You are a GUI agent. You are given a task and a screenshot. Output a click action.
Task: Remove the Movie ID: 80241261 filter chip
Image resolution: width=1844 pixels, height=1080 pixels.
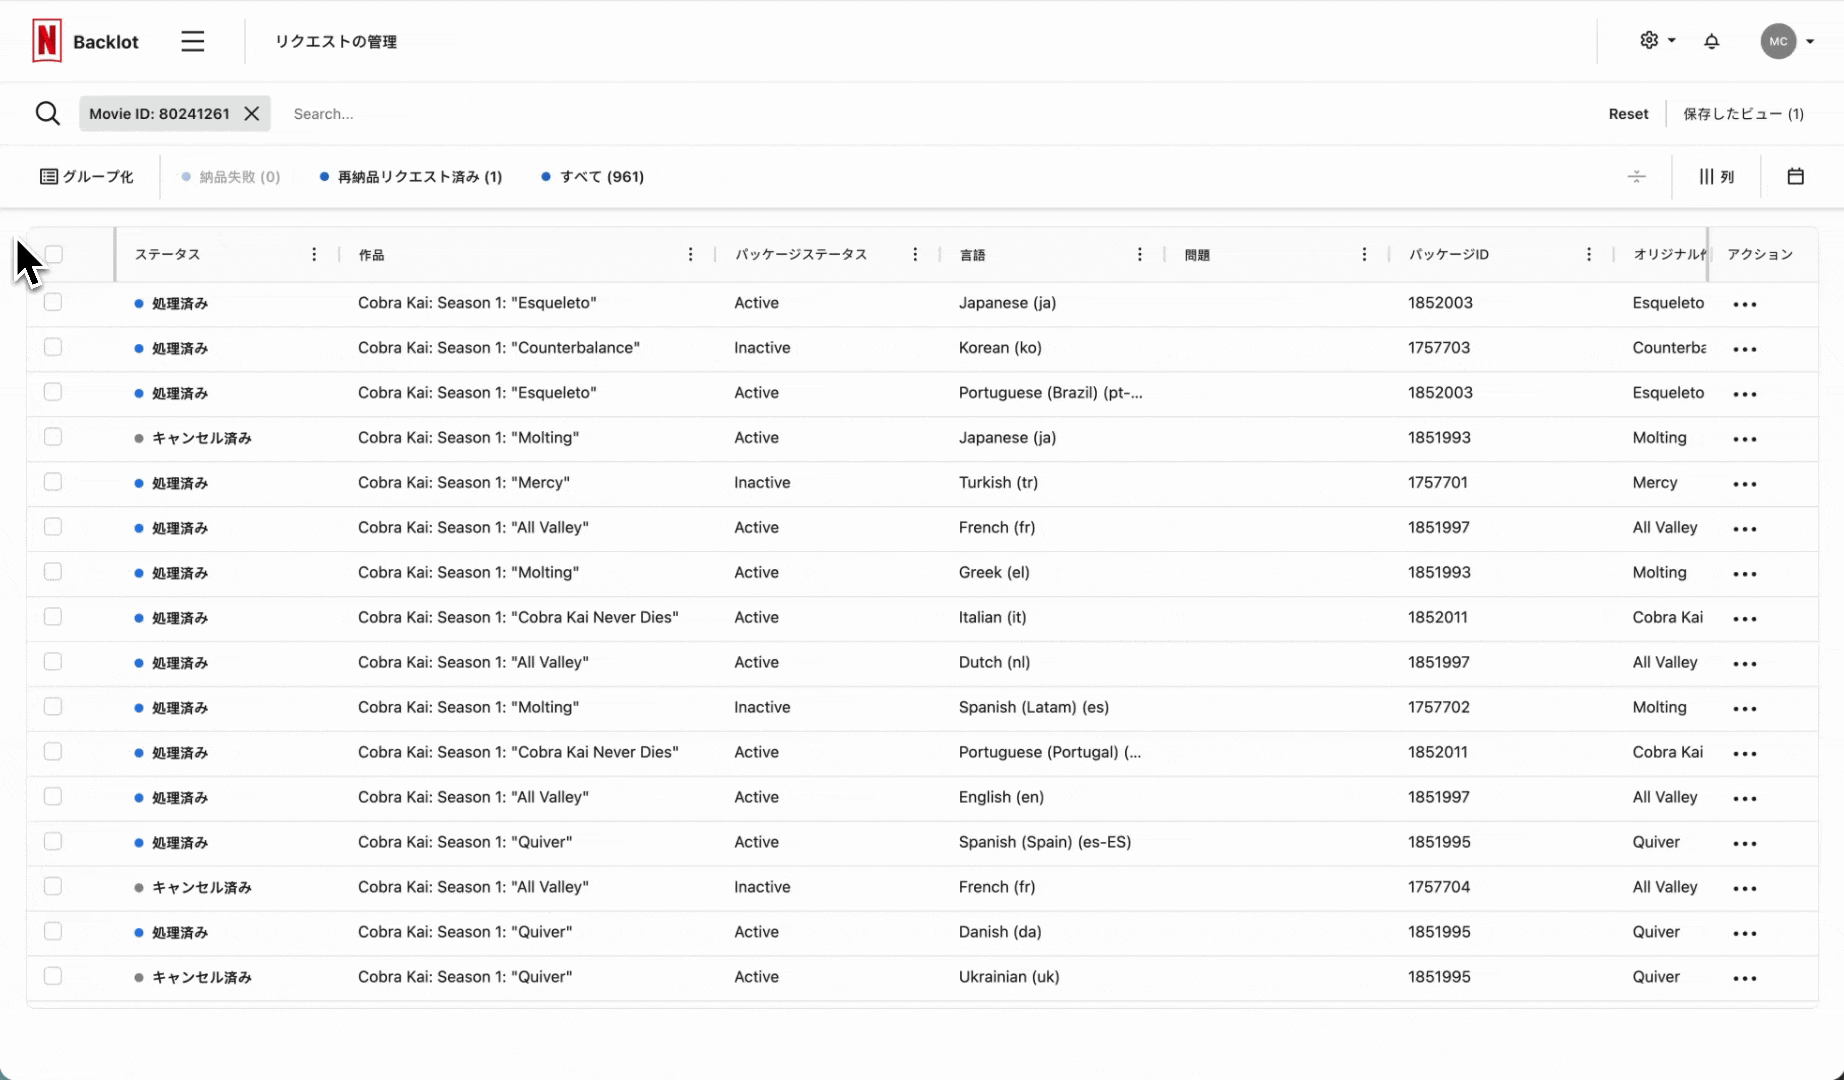click(252, 114)
